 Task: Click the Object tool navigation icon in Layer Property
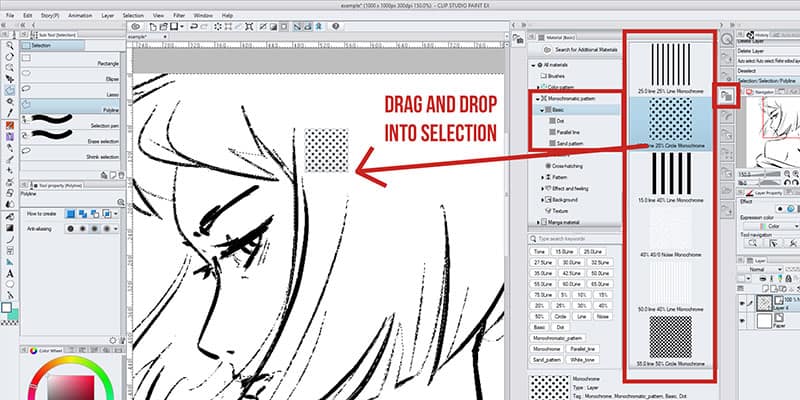pyautogui.click(x=773, y=244)
